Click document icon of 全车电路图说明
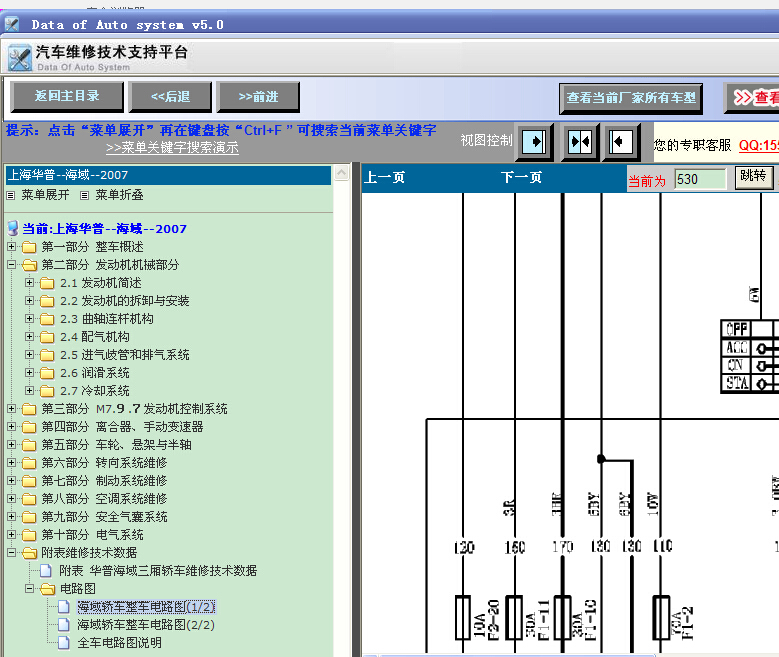779x657 pixels. [64, 643]
